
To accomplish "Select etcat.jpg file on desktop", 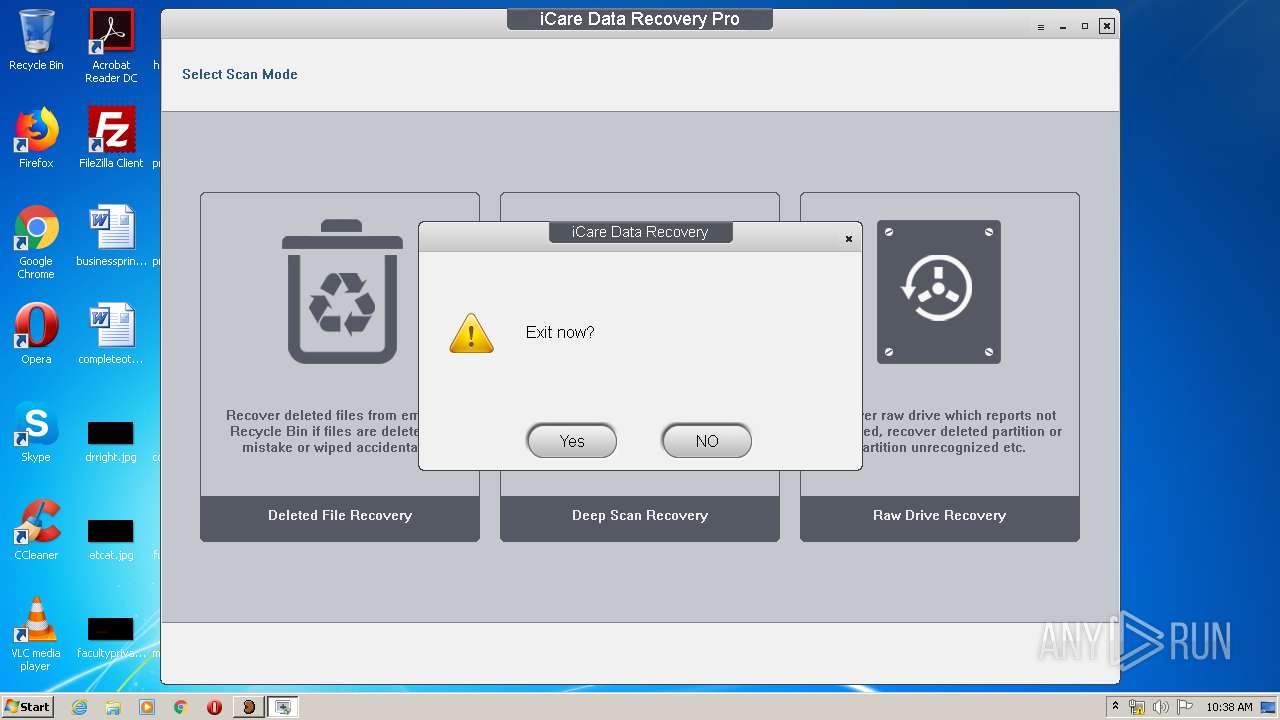I will click(x=111, y=539).
